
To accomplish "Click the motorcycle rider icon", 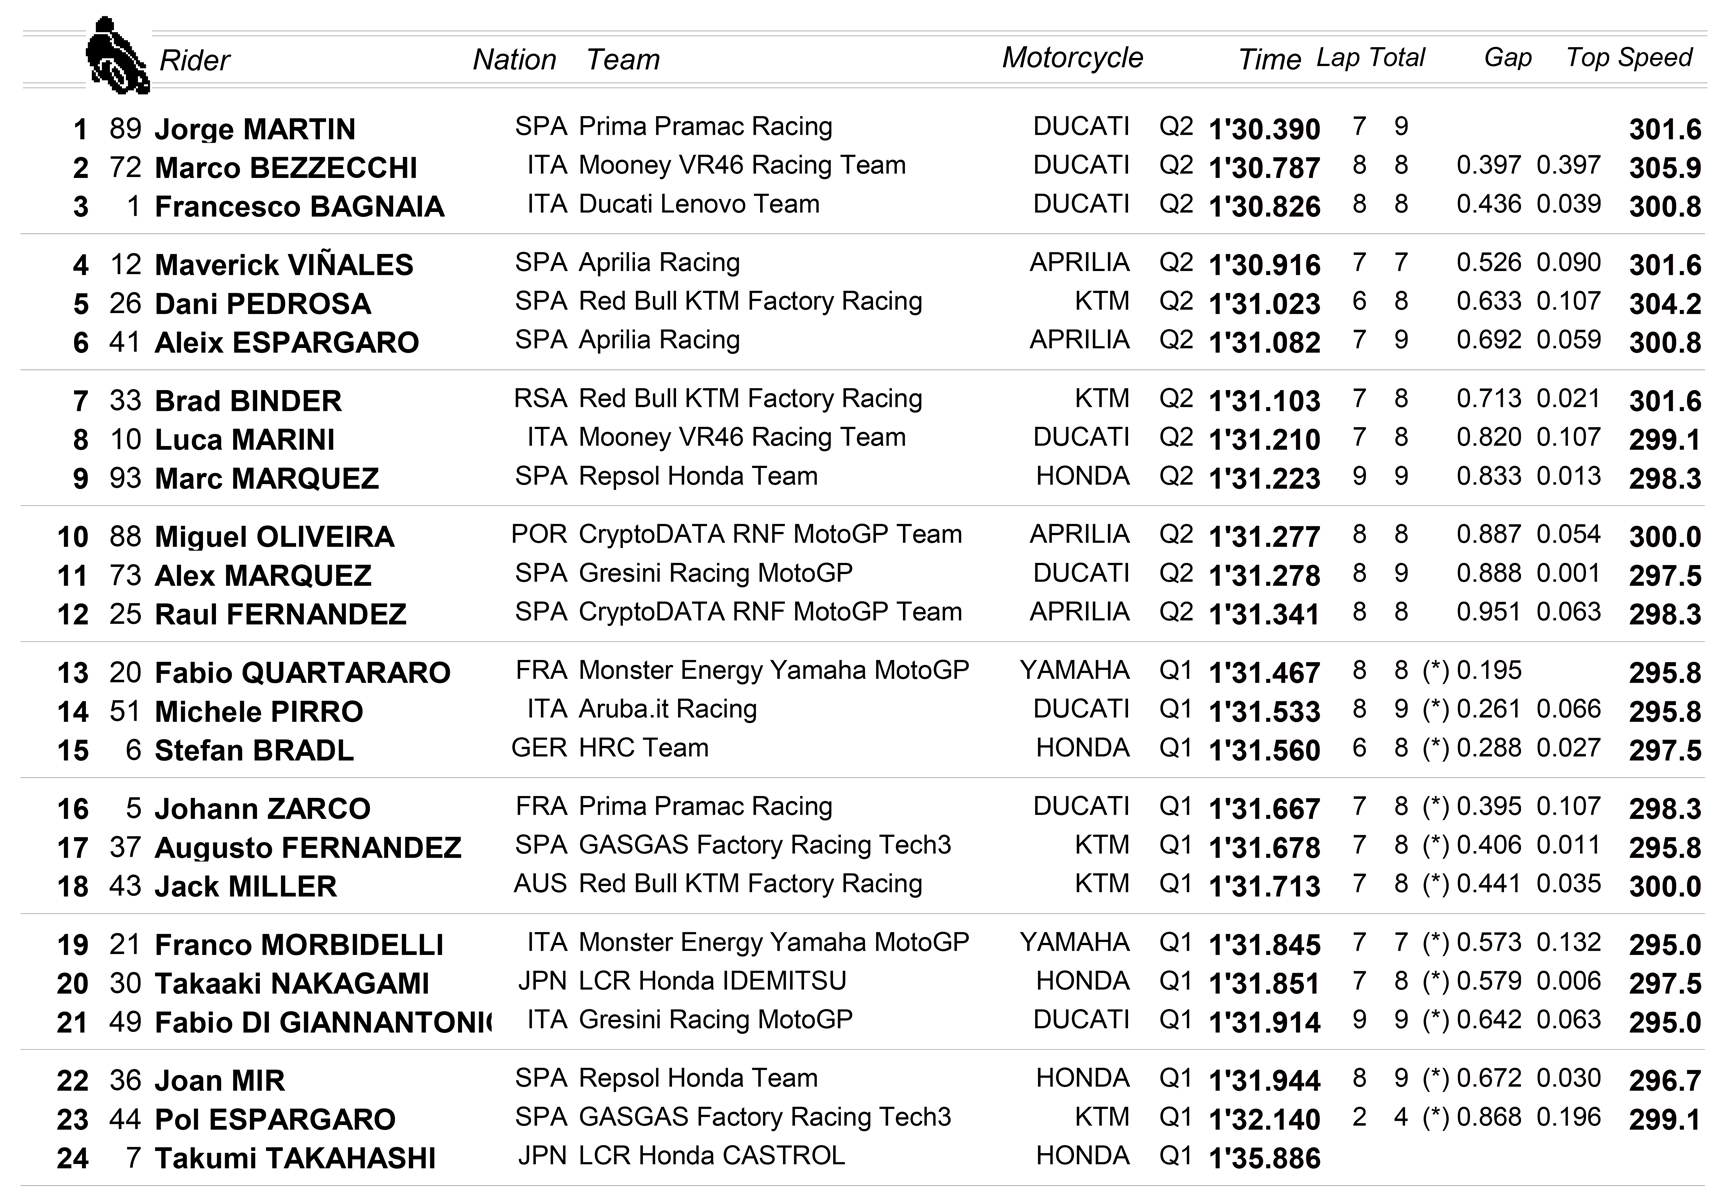I will (117, 56).
